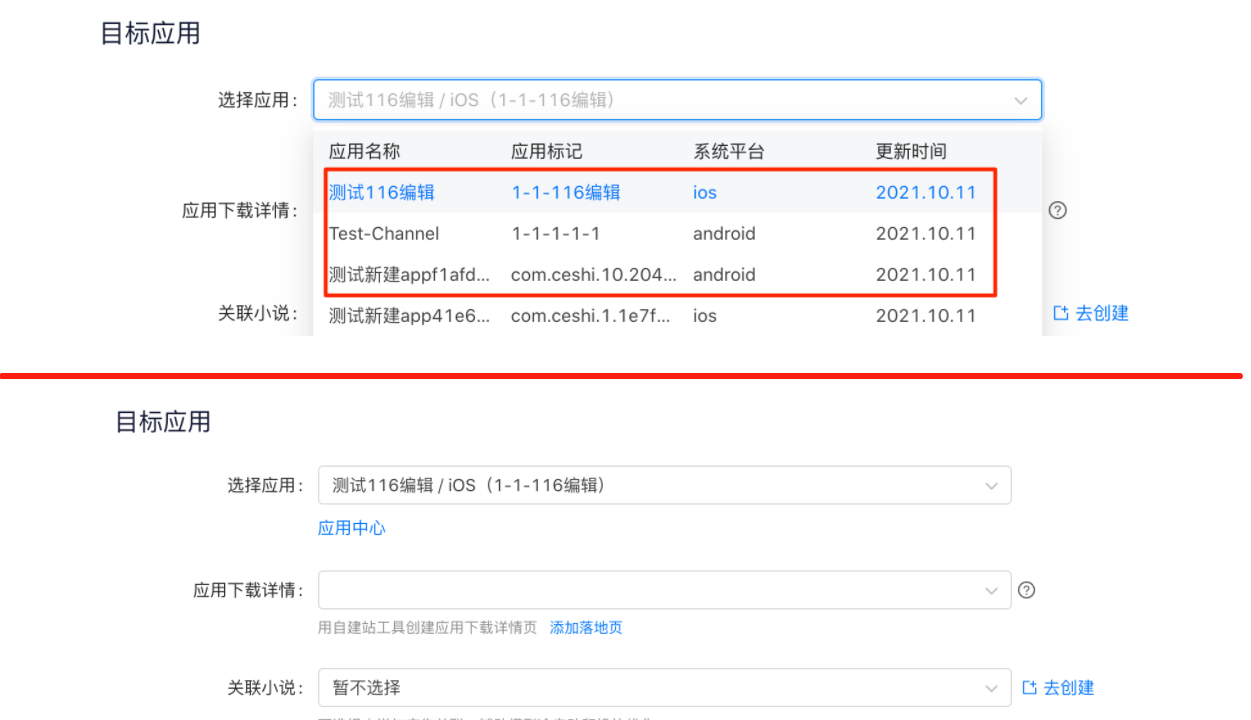The image size is (1251, 720).
Task: Click the 添加落地页 link
Action: (586, 629)
